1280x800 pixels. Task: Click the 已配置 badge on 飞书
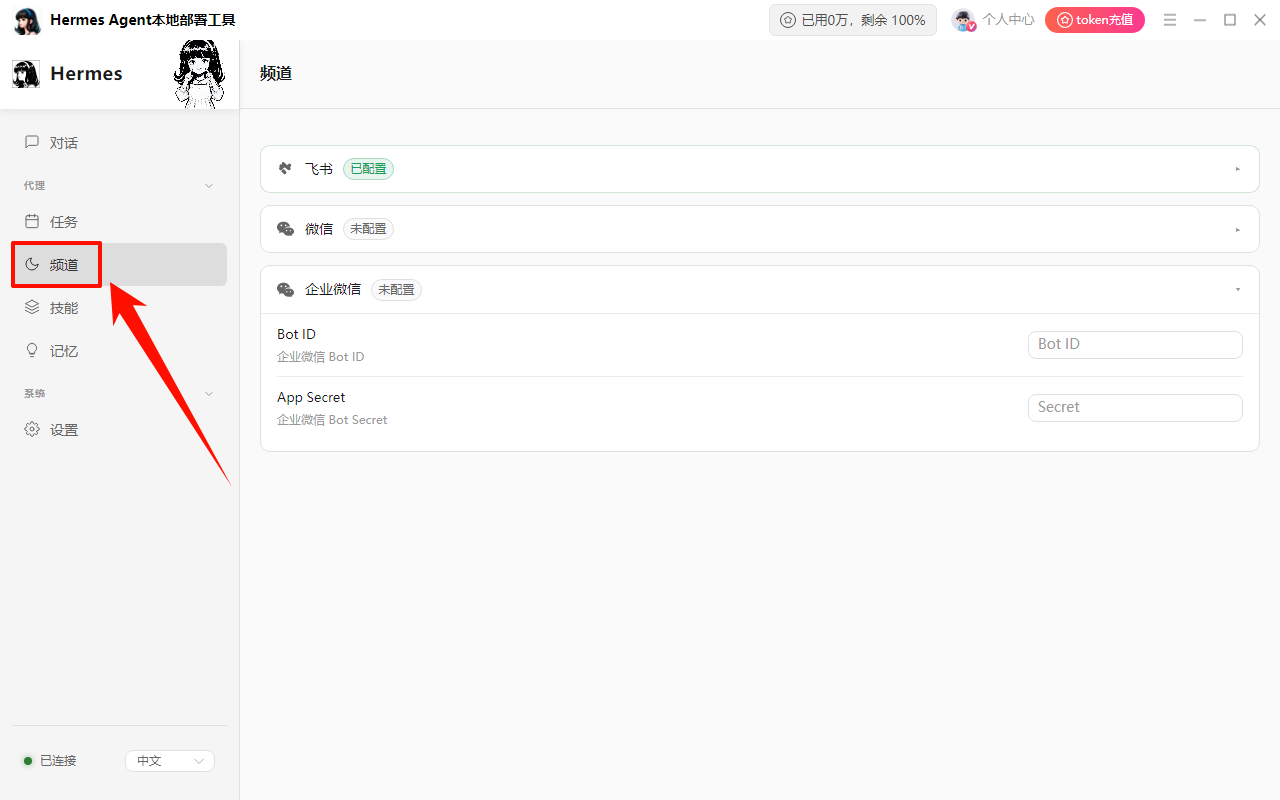pyautogui.click(x=368, y=169)
